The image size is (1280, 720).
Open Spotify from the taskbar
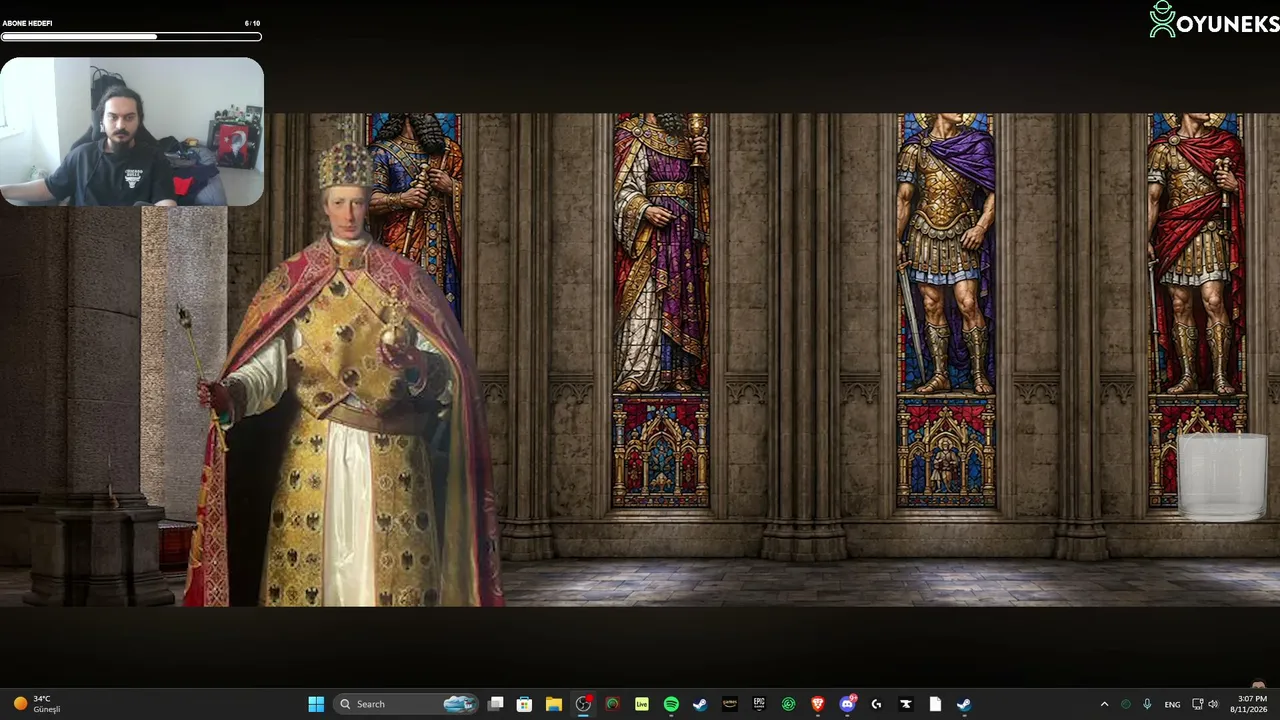pyautogui.click(x=671, y=704)
